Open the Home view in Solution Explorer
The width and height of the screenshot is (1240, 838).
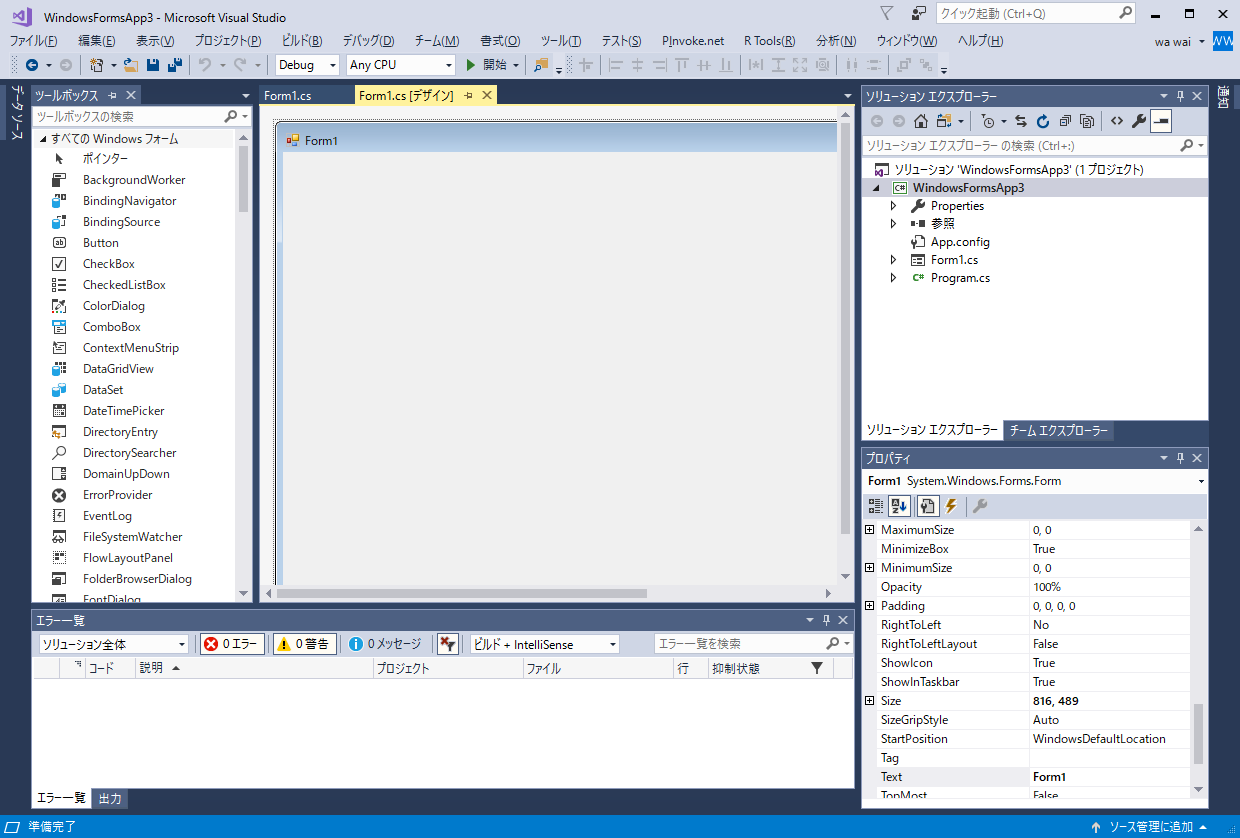point(920,121)
